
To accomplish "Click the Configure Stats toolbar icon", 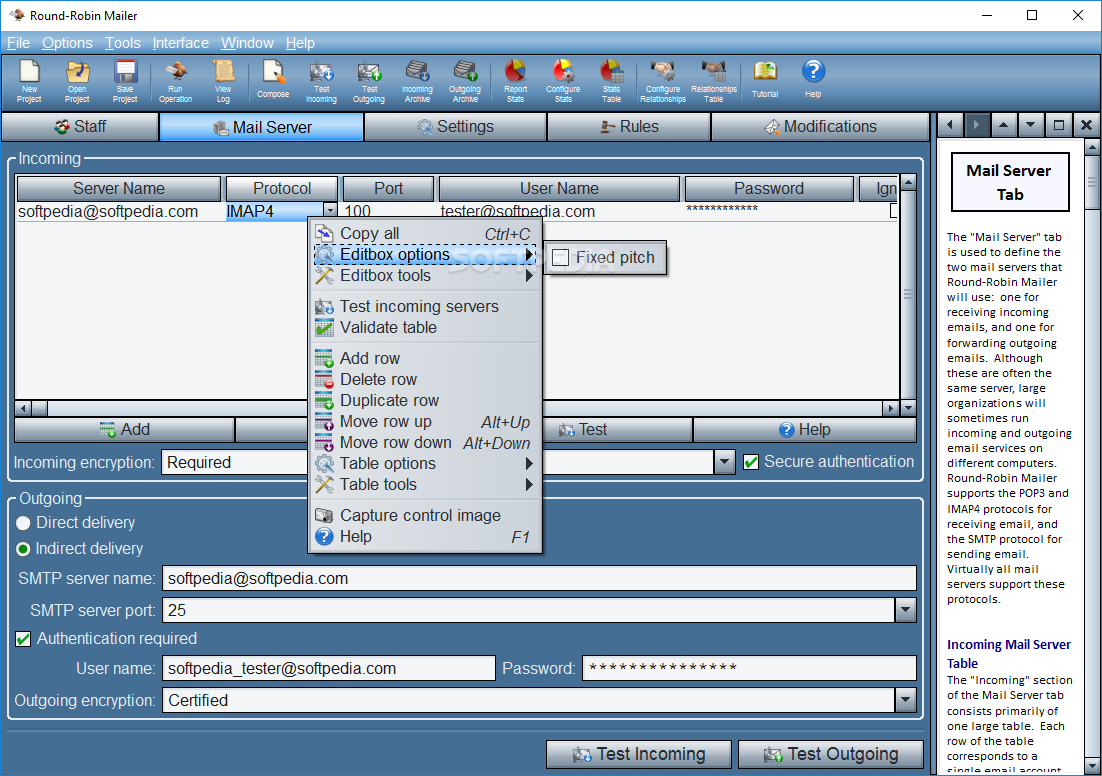I will (563, 82).
